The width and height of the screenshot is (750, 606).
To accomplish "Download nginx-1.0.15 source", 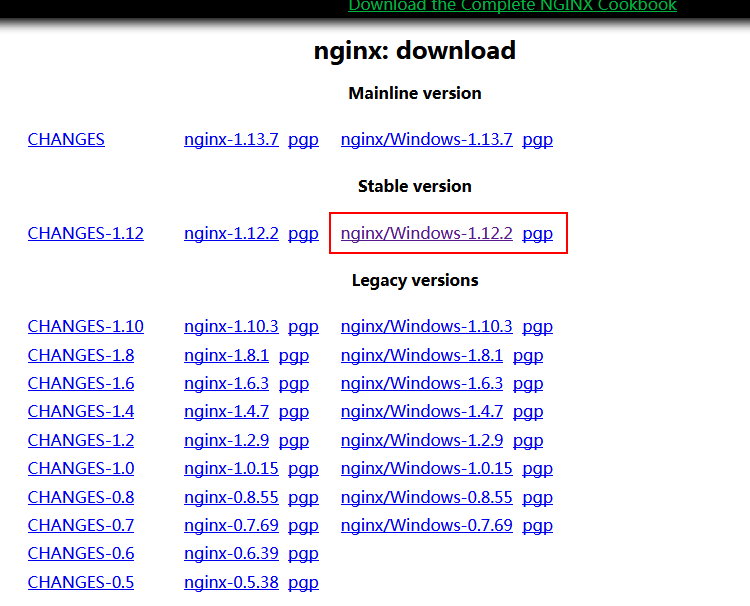I will [x=231, y=469].
